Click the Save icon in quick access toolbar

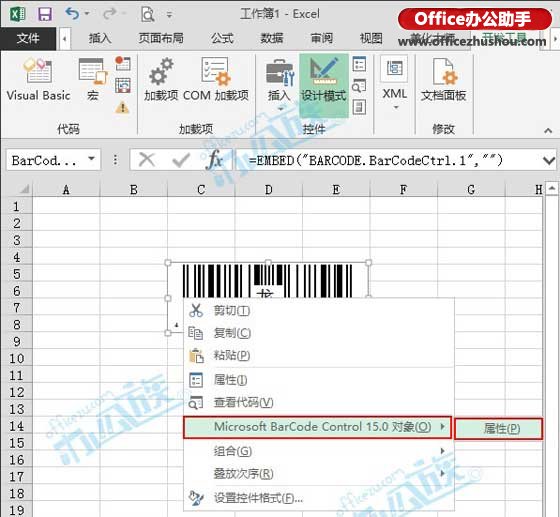pyautogui.click(x=45, y=14)
